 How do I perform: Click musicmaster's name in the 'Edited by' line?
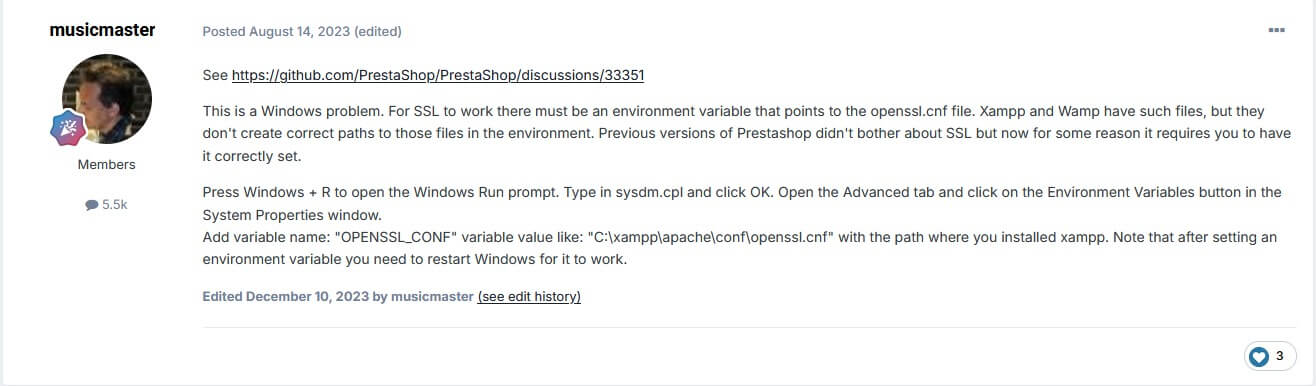pos(432,297)
